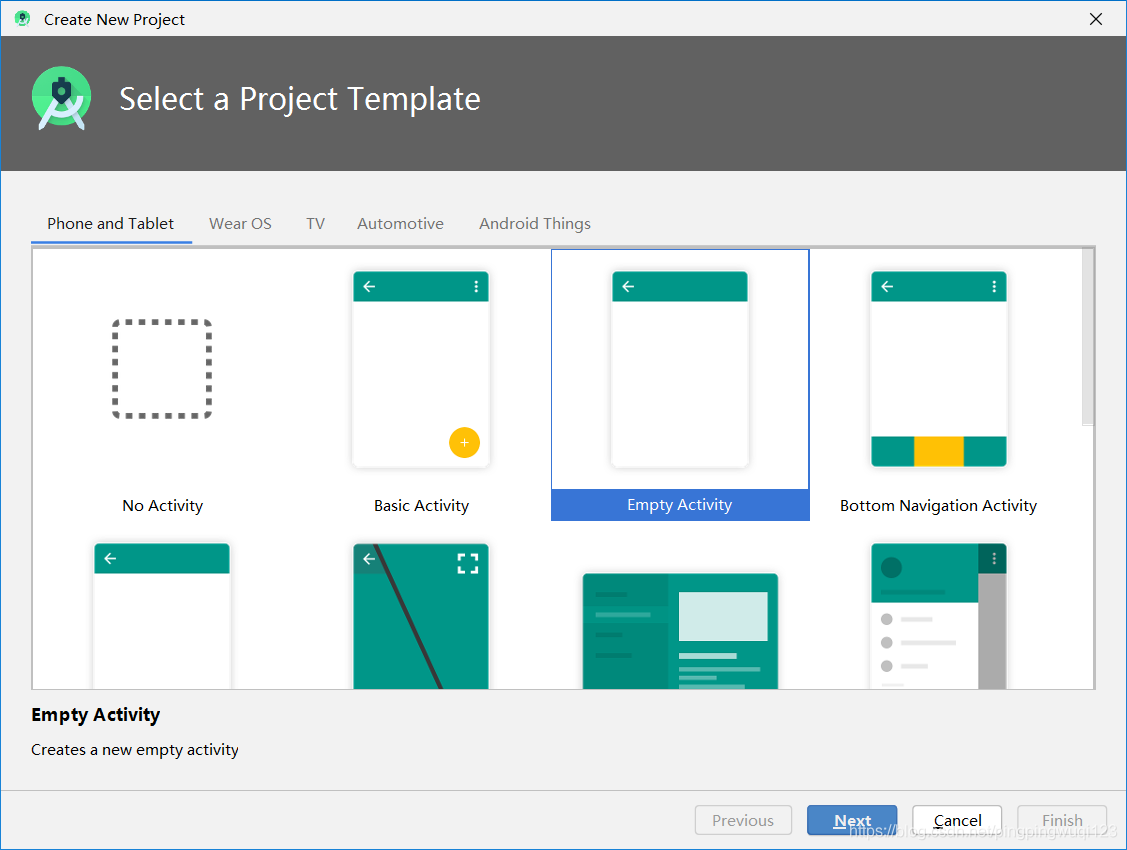This screenshot has height=850, width=1127.
Task: Click the Bottom Navigation Activity label
Action: [x=939, y=506]
